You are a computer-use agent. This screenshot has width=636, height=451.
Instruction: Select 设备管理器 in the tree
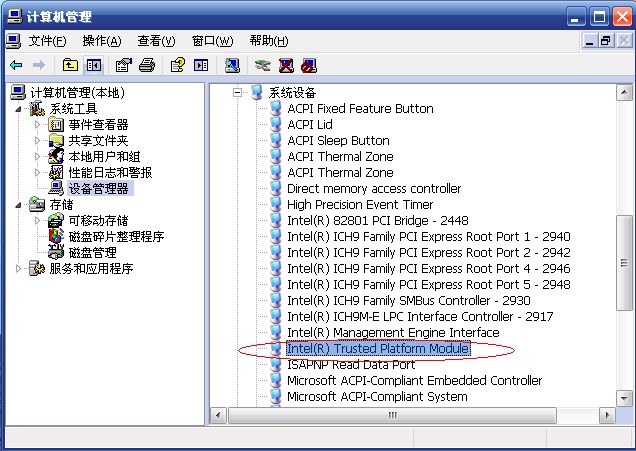pyautogui.click(x=99, y=189)
